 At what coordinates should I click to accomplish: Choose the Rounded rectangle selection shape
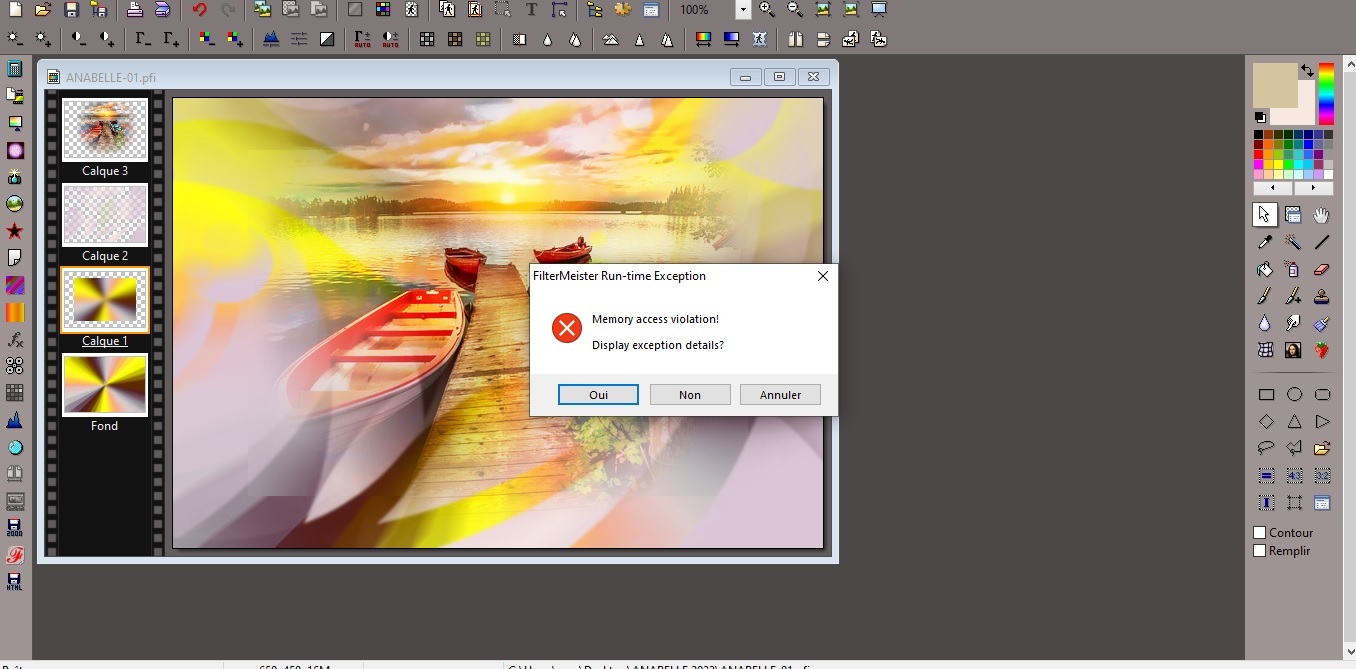coord(1322,395)
